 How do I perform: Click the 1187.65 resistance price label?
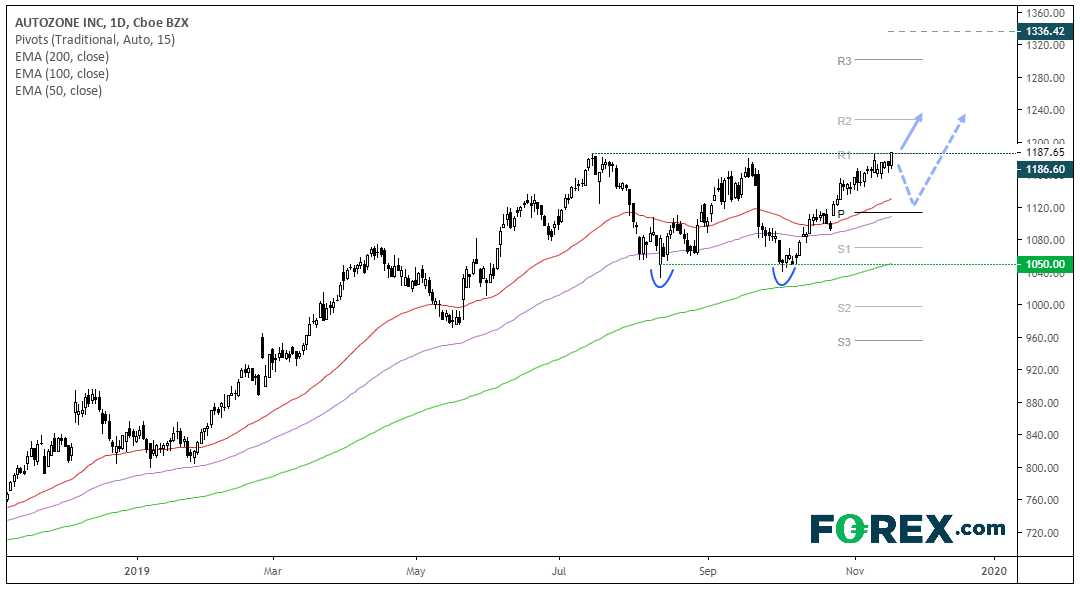[x=1045, y=152]
